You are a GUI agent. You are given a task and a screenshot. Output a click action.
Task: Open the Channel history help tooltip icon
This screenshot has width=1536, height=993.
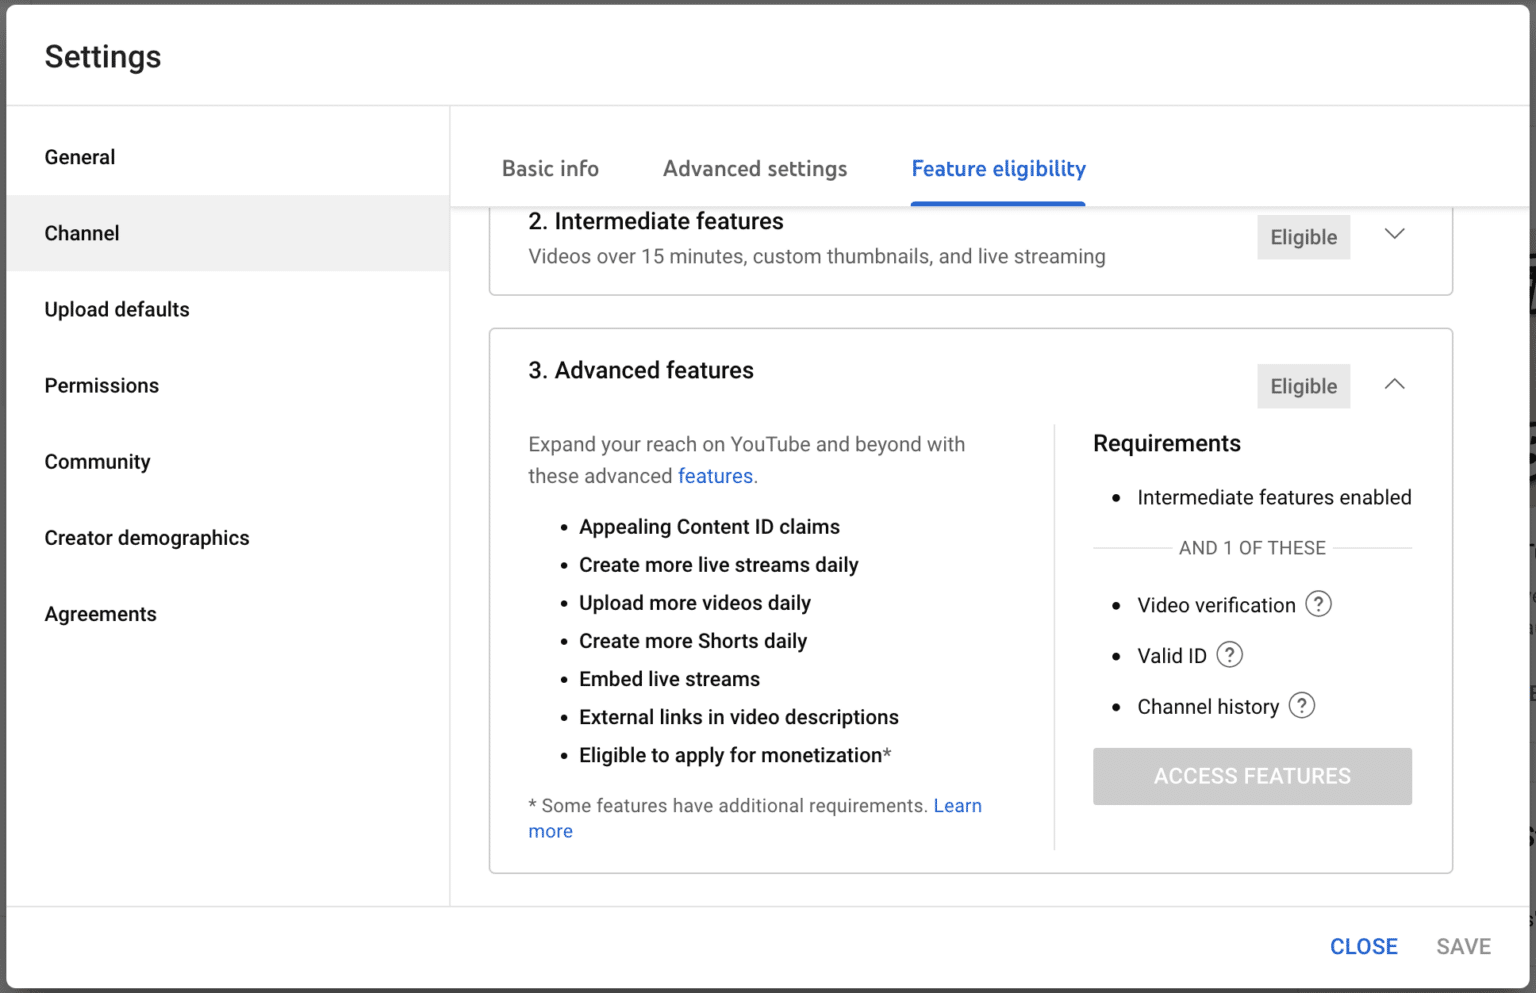1301,706
